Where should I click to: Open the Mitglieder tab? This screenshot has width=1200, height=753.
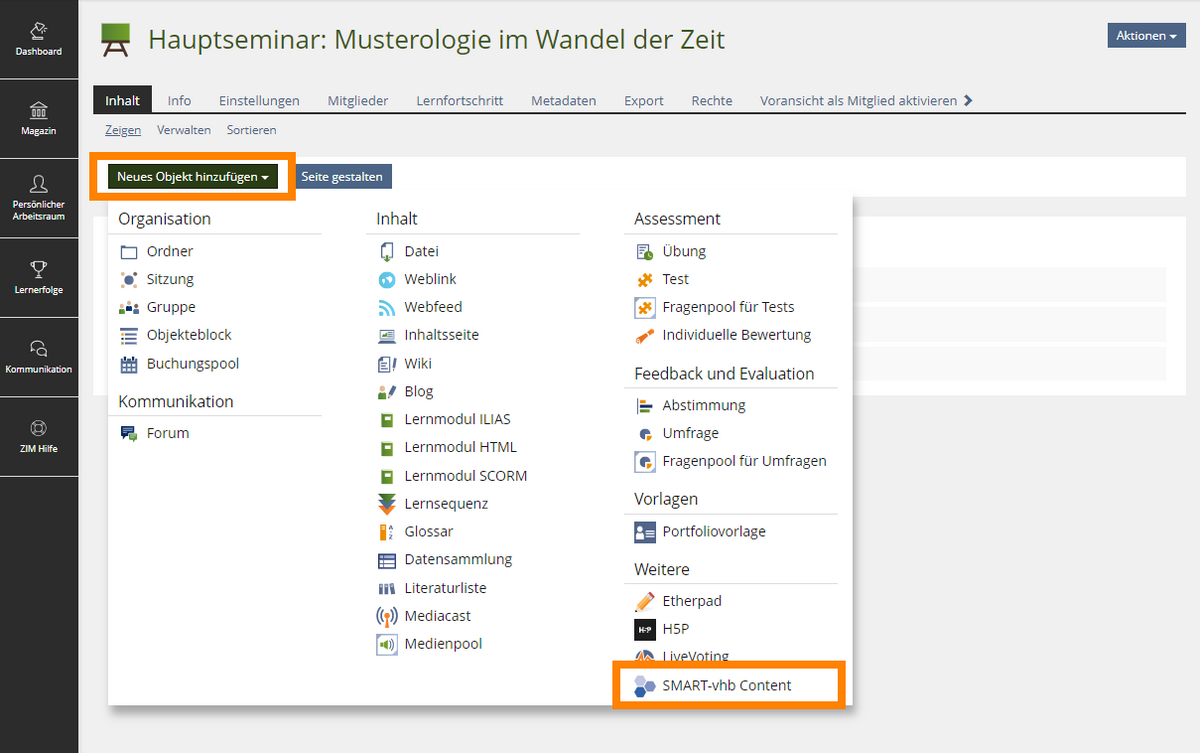(x=358, y=101)
